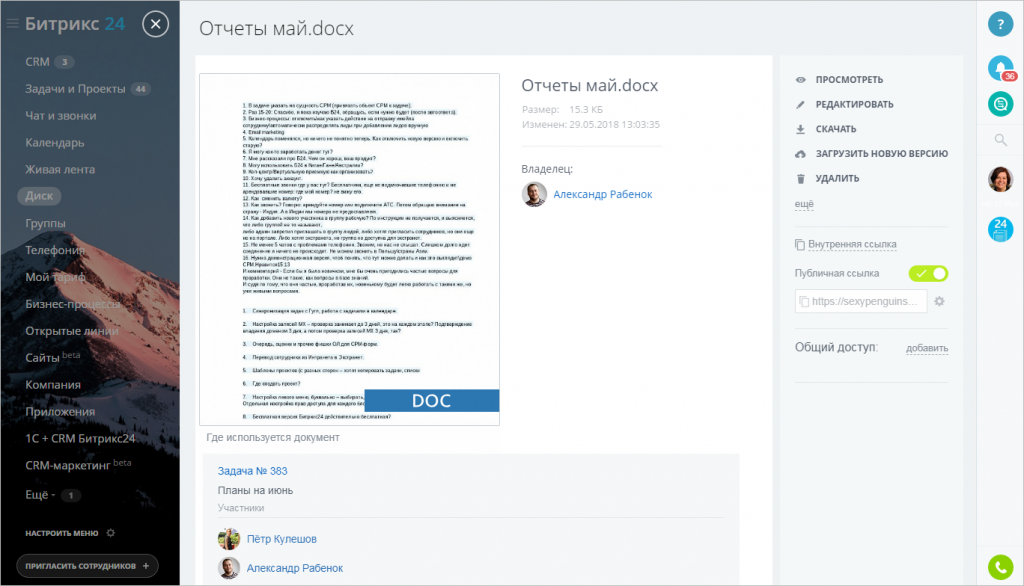Click Удалить action

pyautogui.click(x=837, y=179)
